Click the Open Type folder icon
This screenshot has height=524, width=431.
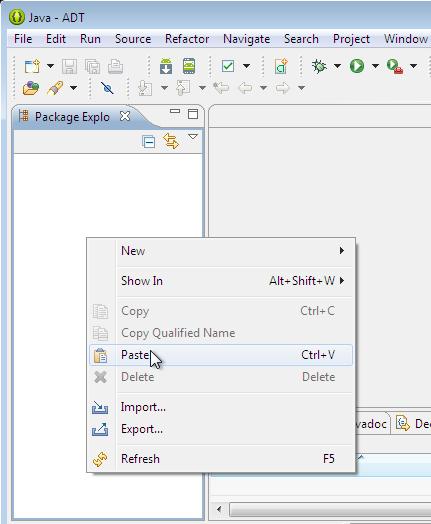click(x=30, y=88)
